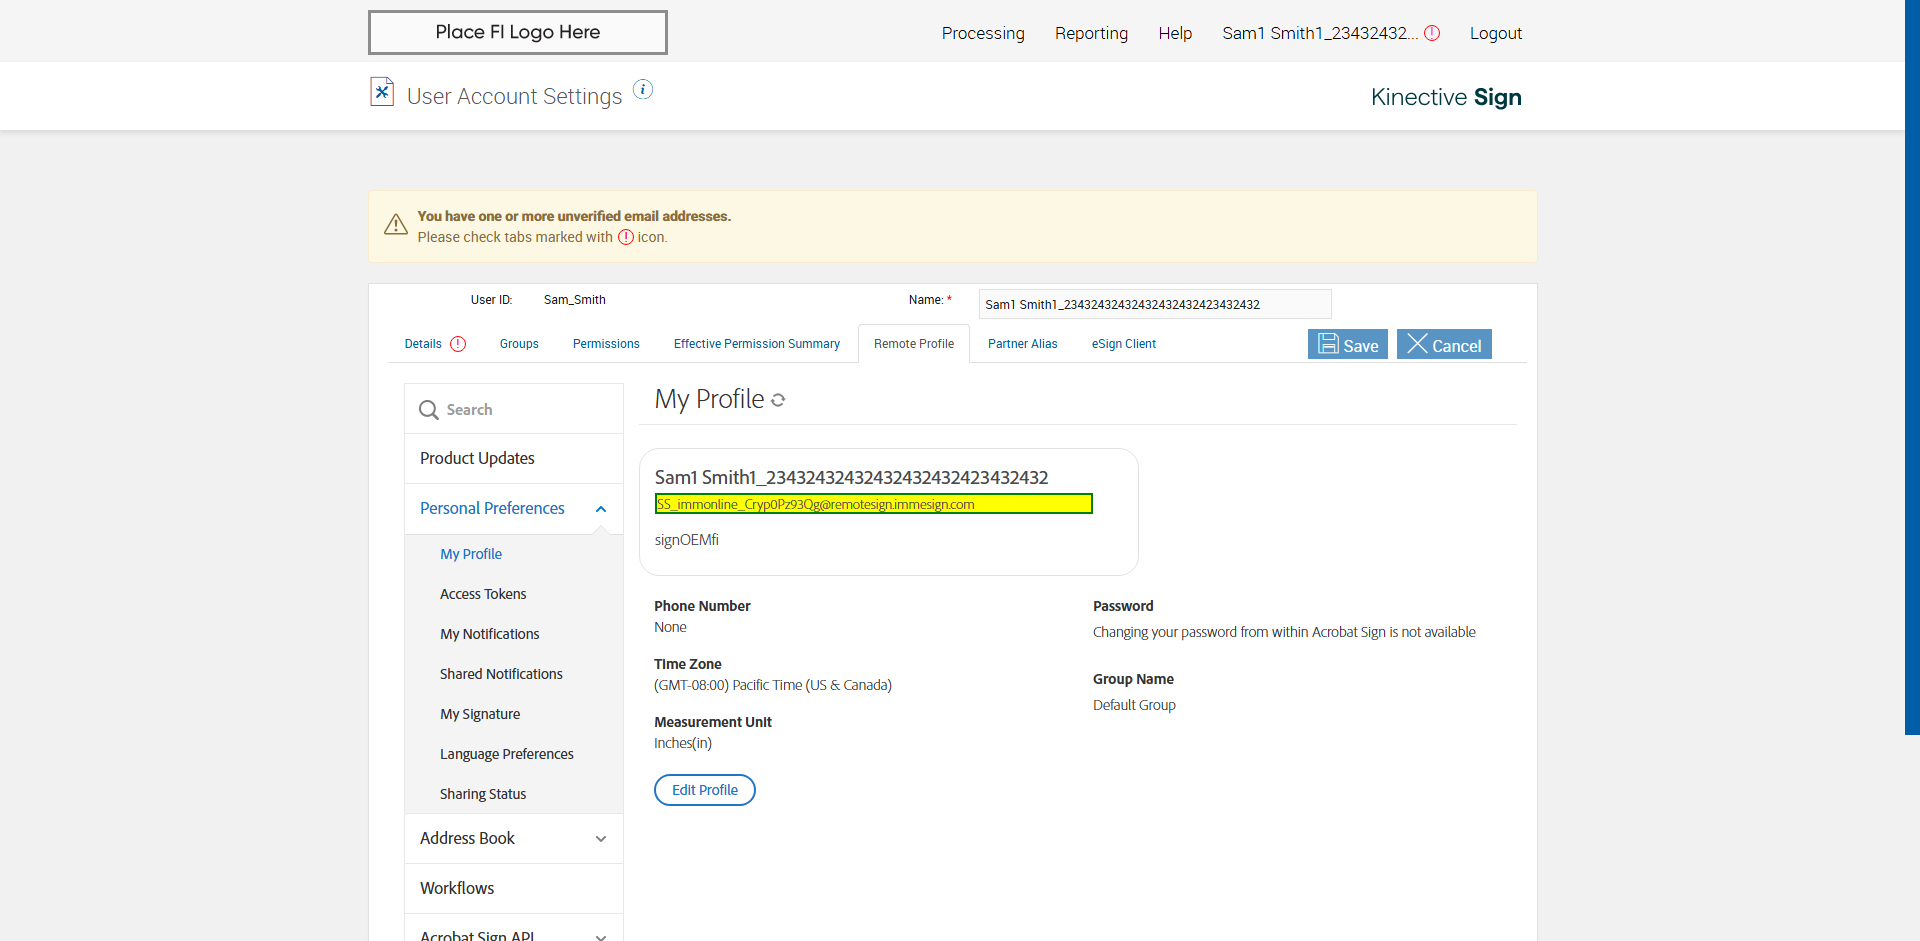
Task: Click the page vertical scrollbar
Action: [1912, 368]
